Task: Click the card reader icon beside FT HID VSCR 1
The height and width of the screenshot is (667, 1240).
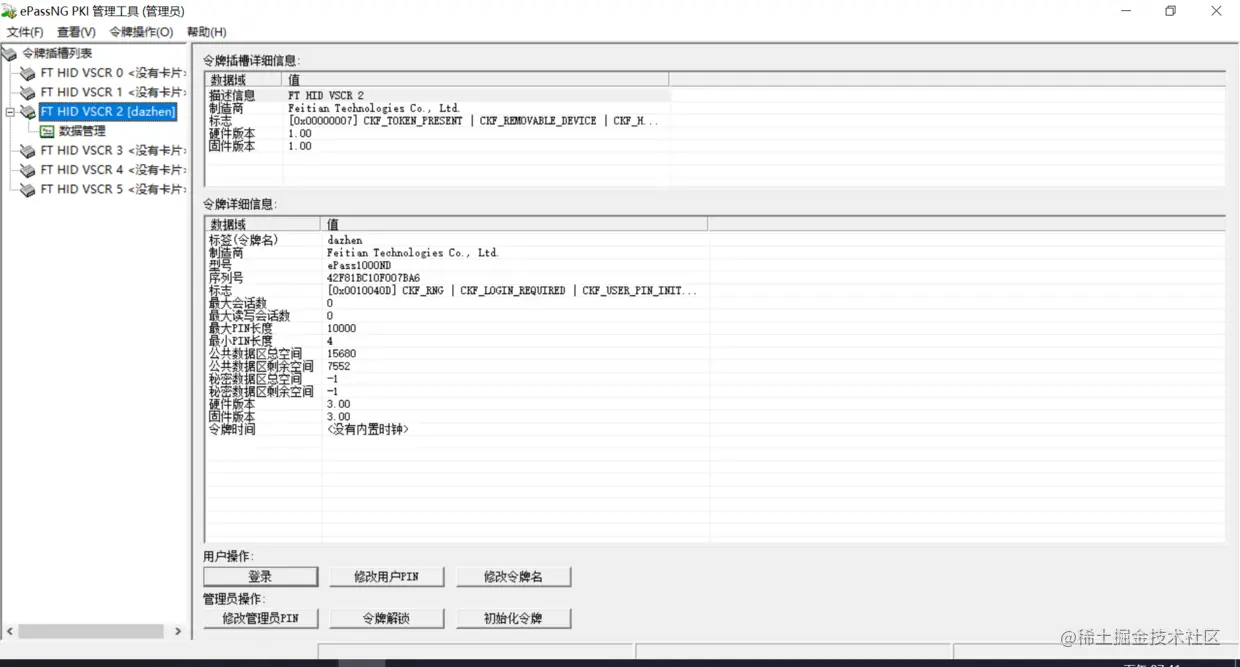Action: coord(28,92)
